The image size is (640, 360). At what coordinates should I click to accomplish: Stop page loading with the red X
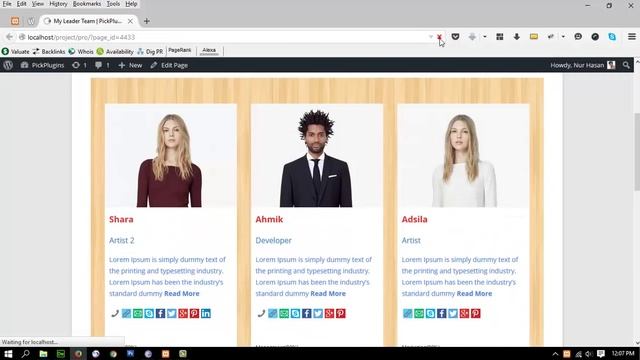pos(439,37)
